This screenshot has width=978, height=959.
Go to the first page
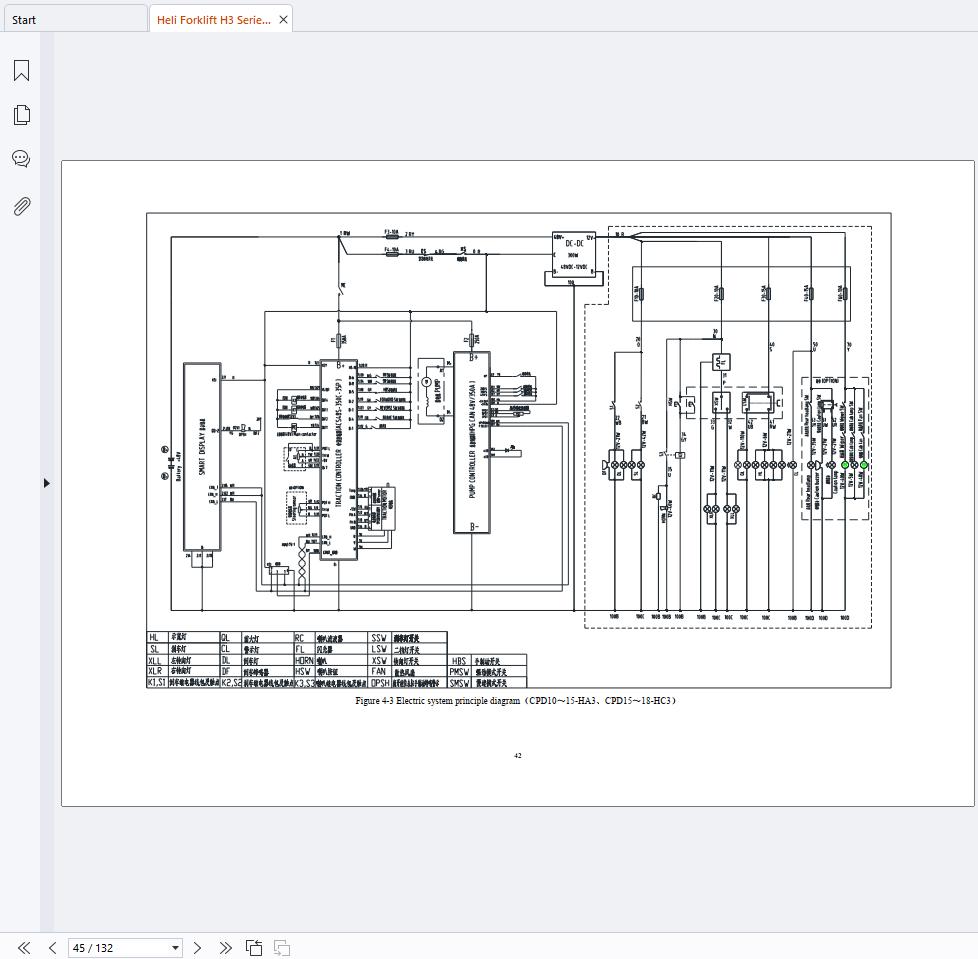pyautogui.click(x=24, y=948)
